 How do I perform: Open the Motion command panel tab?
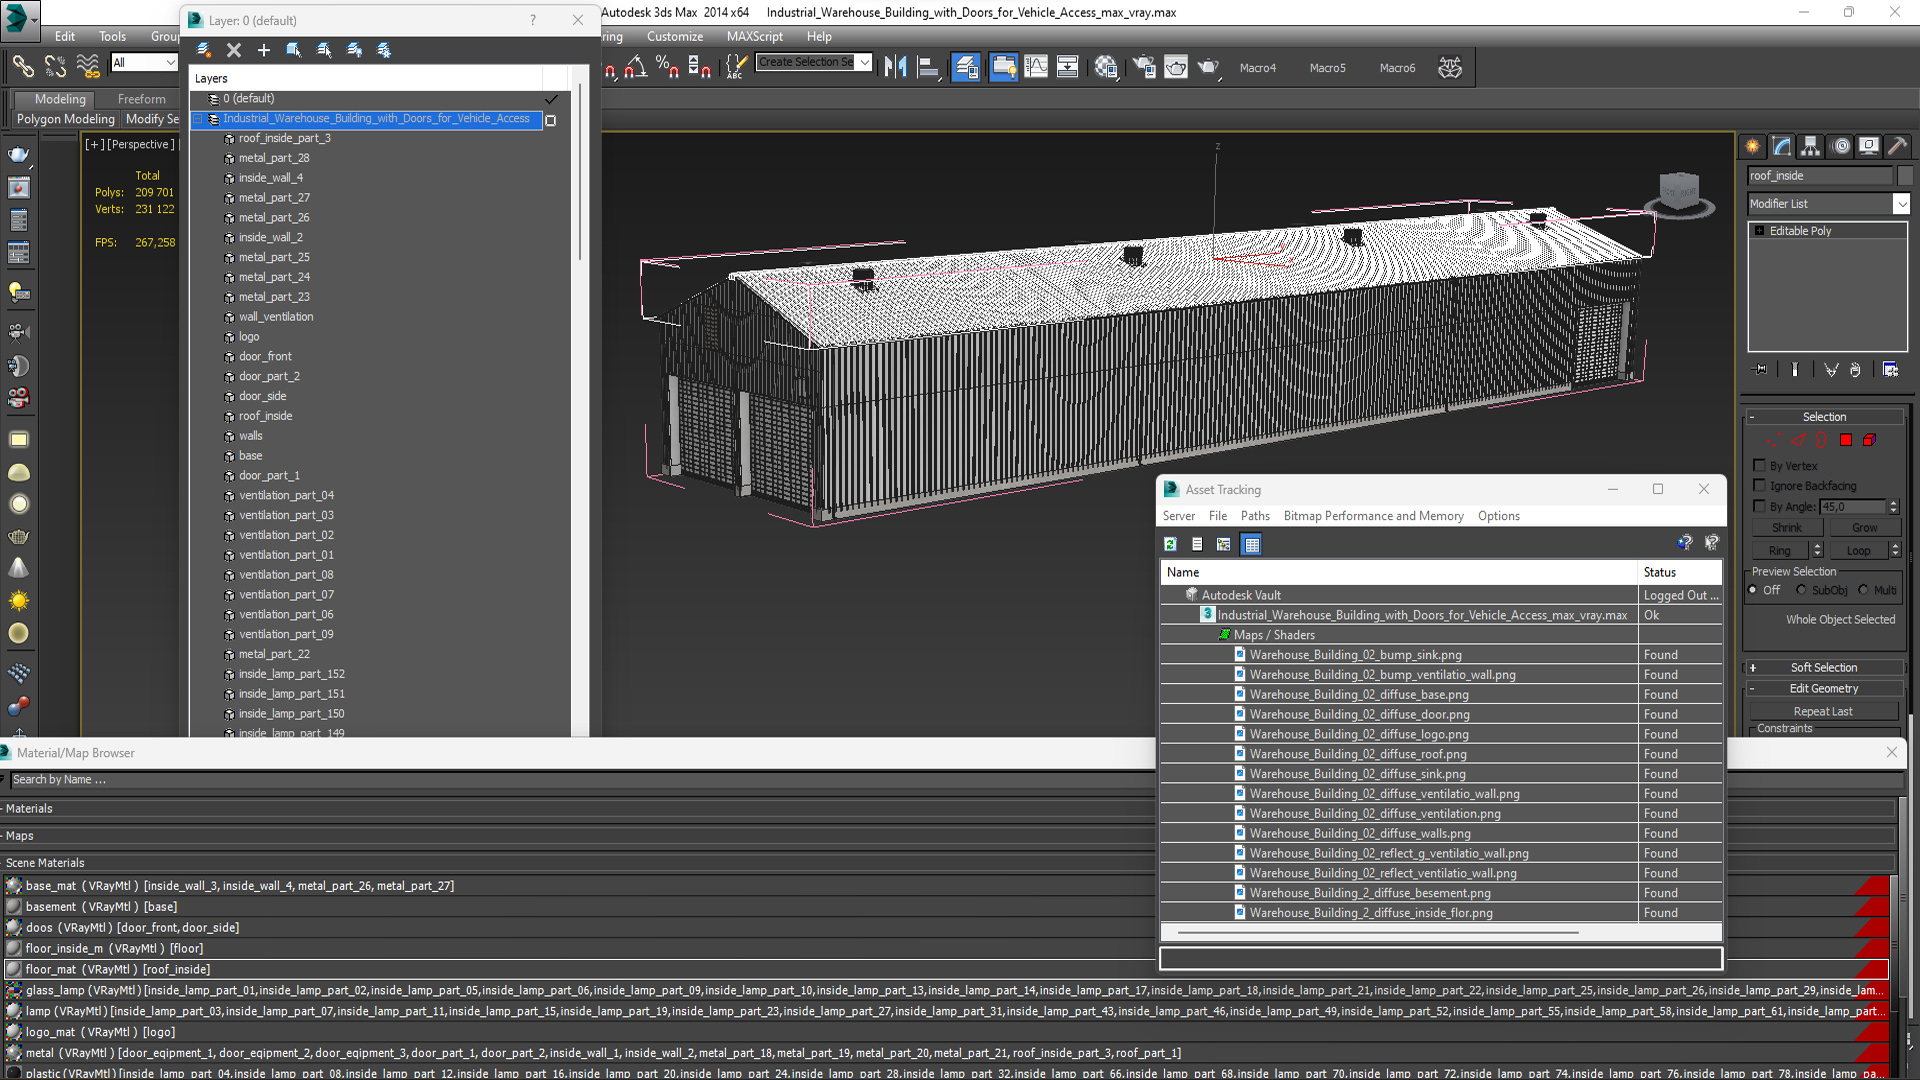[x=1840, y=147]
